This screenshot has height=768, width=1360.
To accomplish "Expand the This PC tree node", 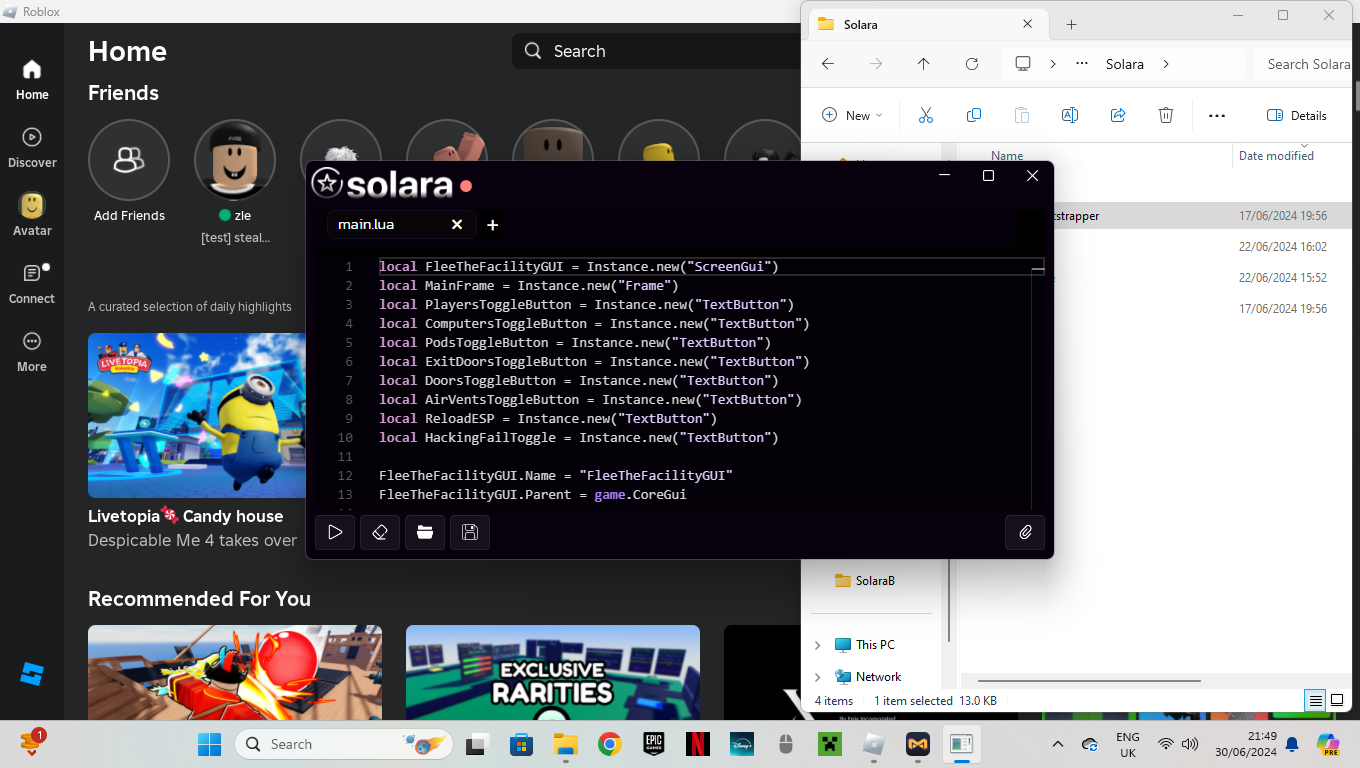I will [x=818, y=645].
